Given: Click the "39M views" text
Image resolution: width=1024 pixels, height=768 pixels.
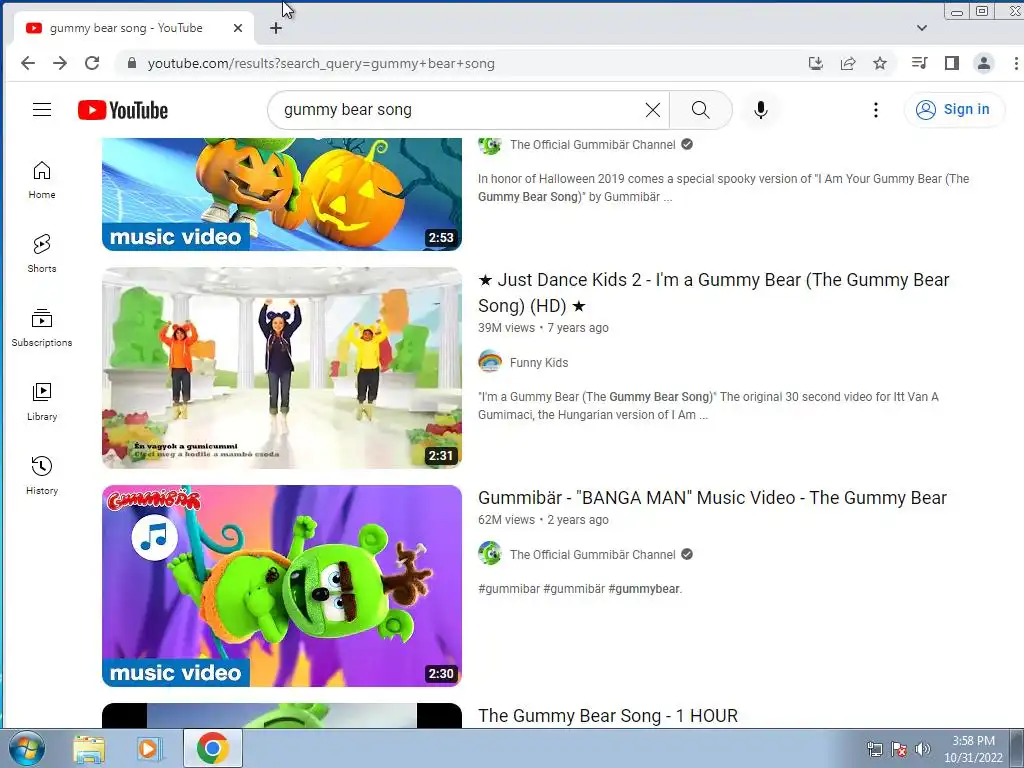Looking at the screenshot, I should [x=506, y=328].
